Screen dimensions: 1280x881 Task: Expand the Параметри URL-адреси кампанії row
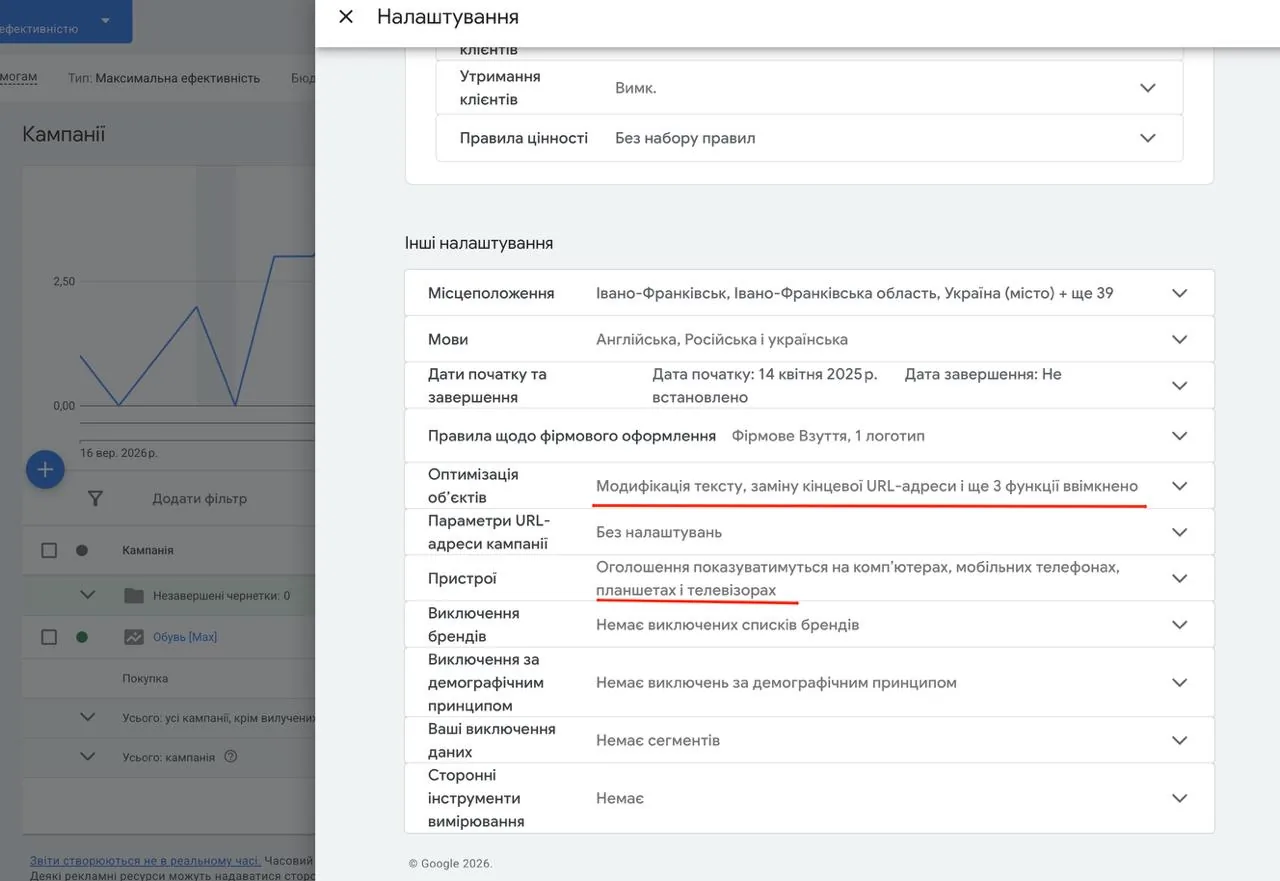tap(1180, 532)
